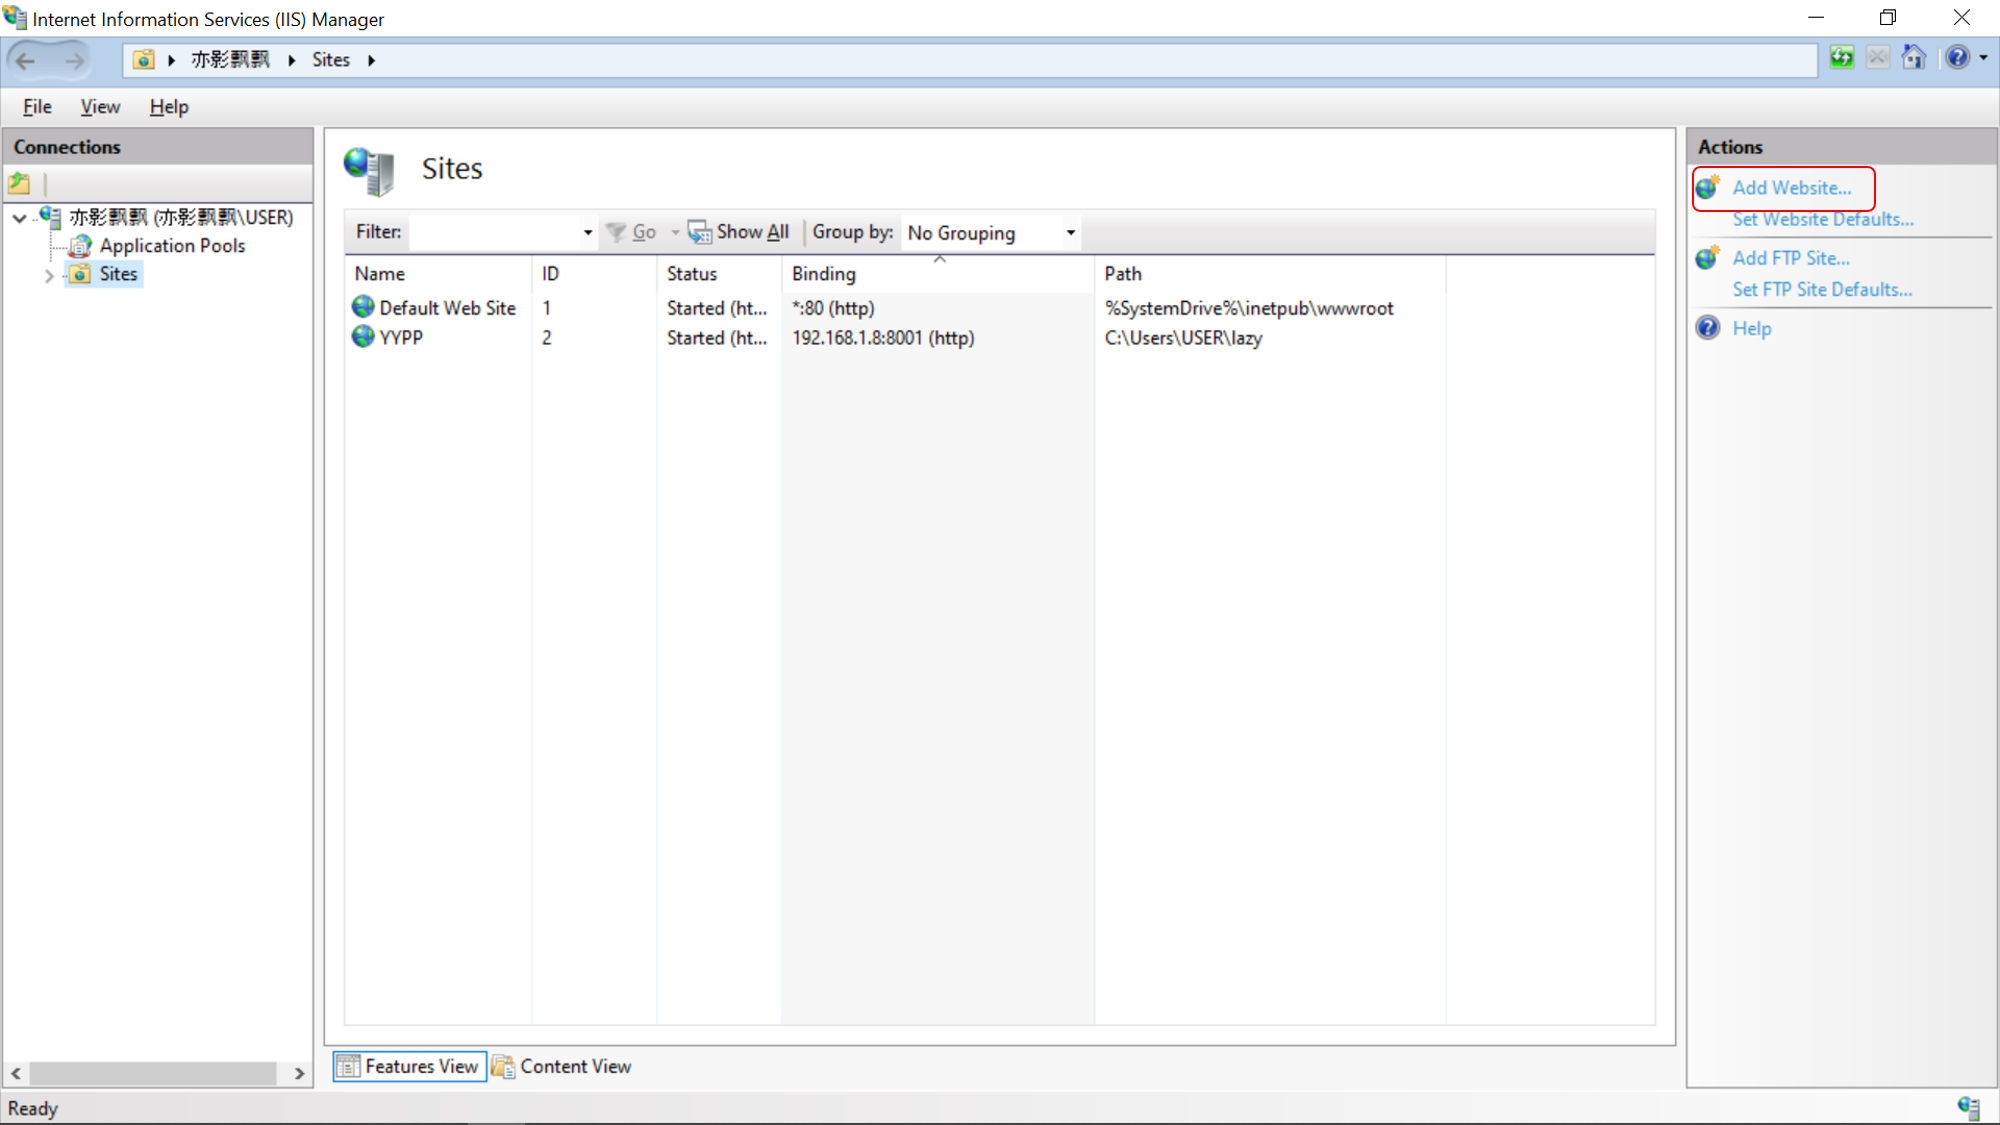Collapse the server node in Connections
2000x1125 pixels.
coord(19,218)
